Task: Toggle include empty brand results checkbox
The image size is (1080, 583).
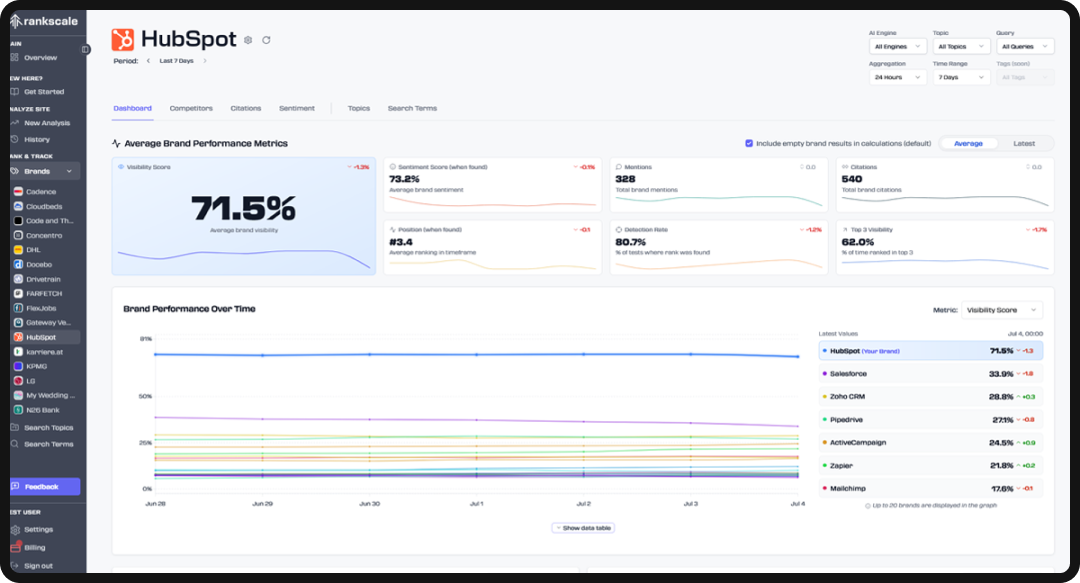Action: coord(749,142)
